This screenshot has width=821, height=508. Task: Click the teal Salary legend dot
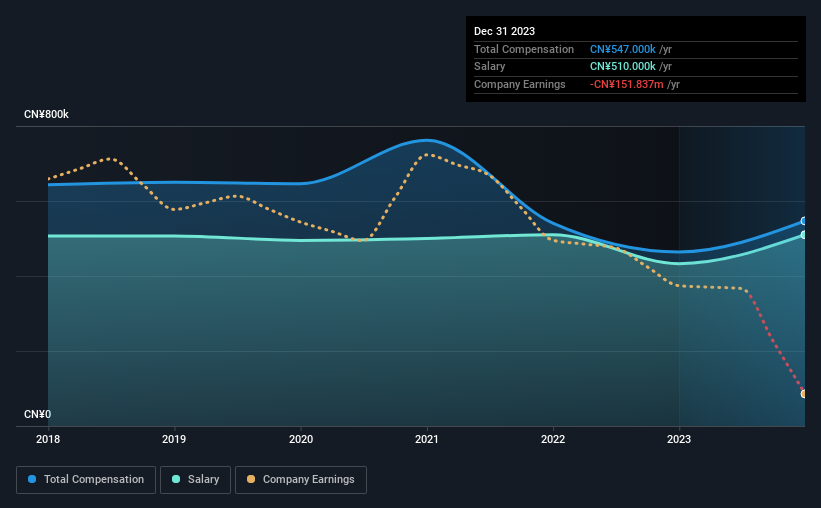click(x=176, y=479)
